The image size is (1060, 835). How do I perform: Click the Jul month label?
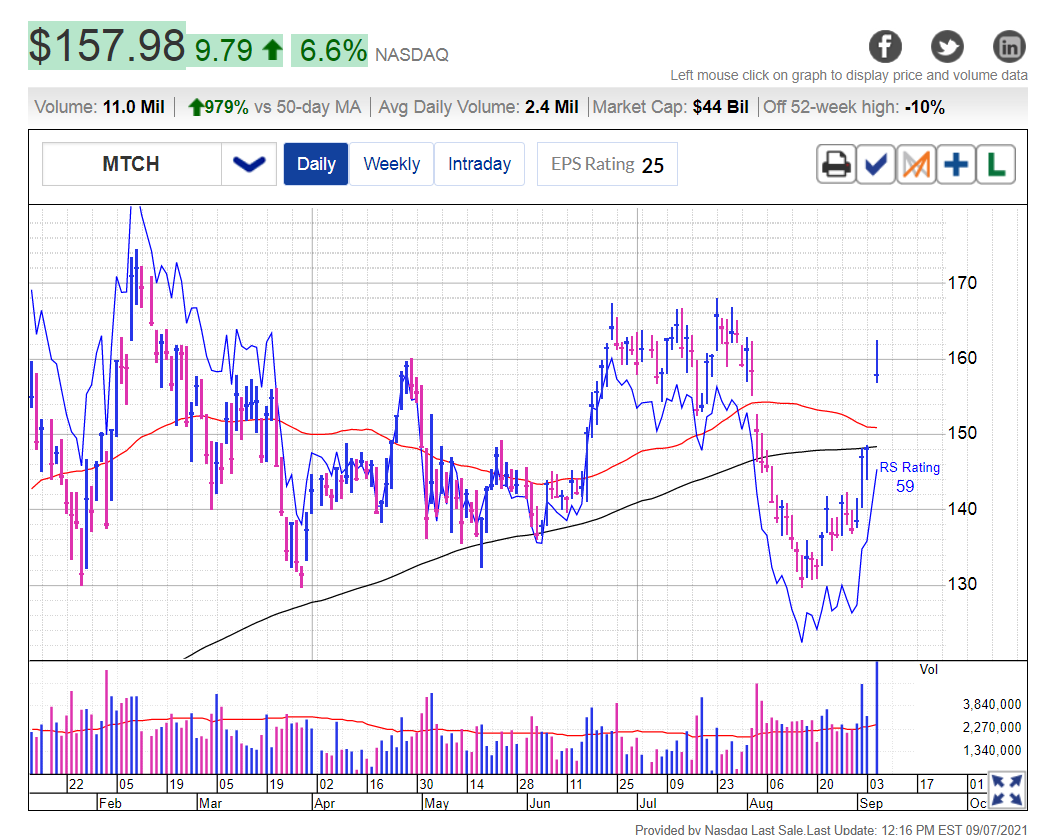click(648, 803)
